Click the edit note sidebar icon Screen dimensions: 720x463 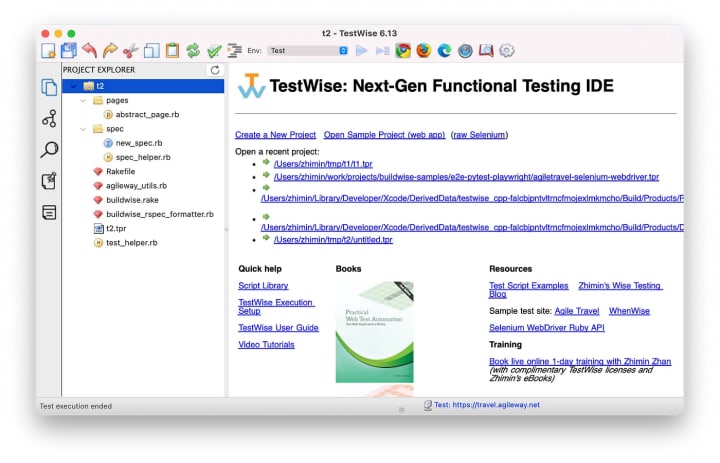49,181
